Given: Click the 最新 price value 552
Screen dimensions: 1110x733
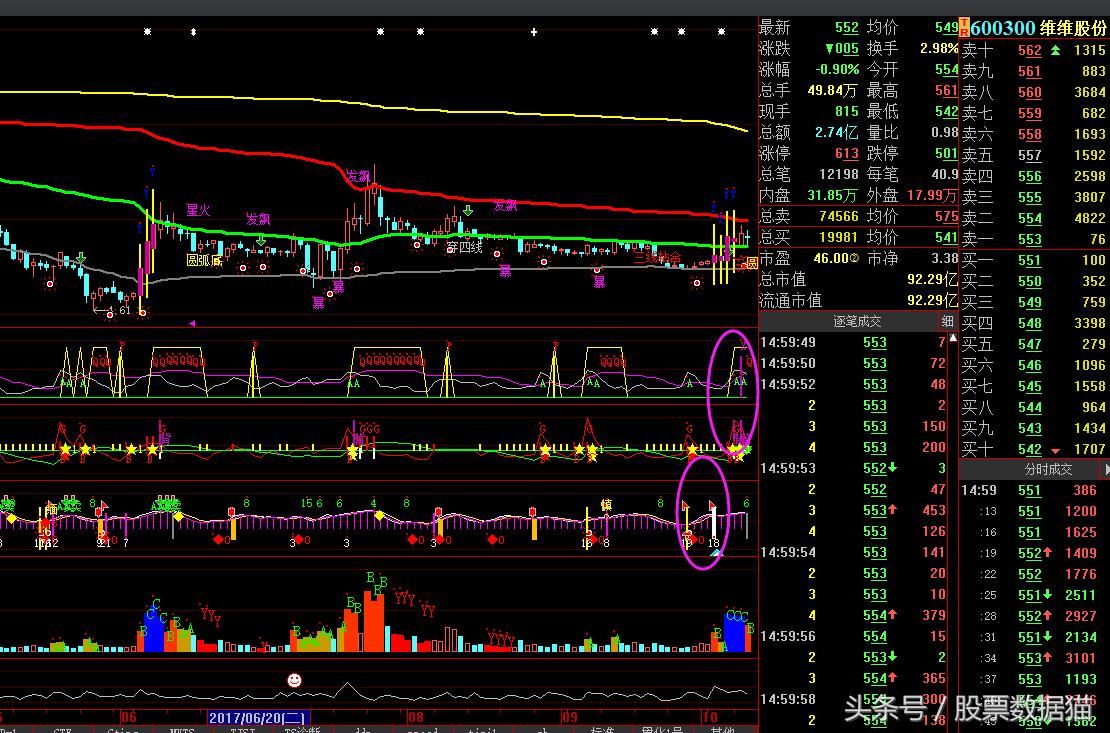Looking at the screenshot, I should click(x=846, y=28).
